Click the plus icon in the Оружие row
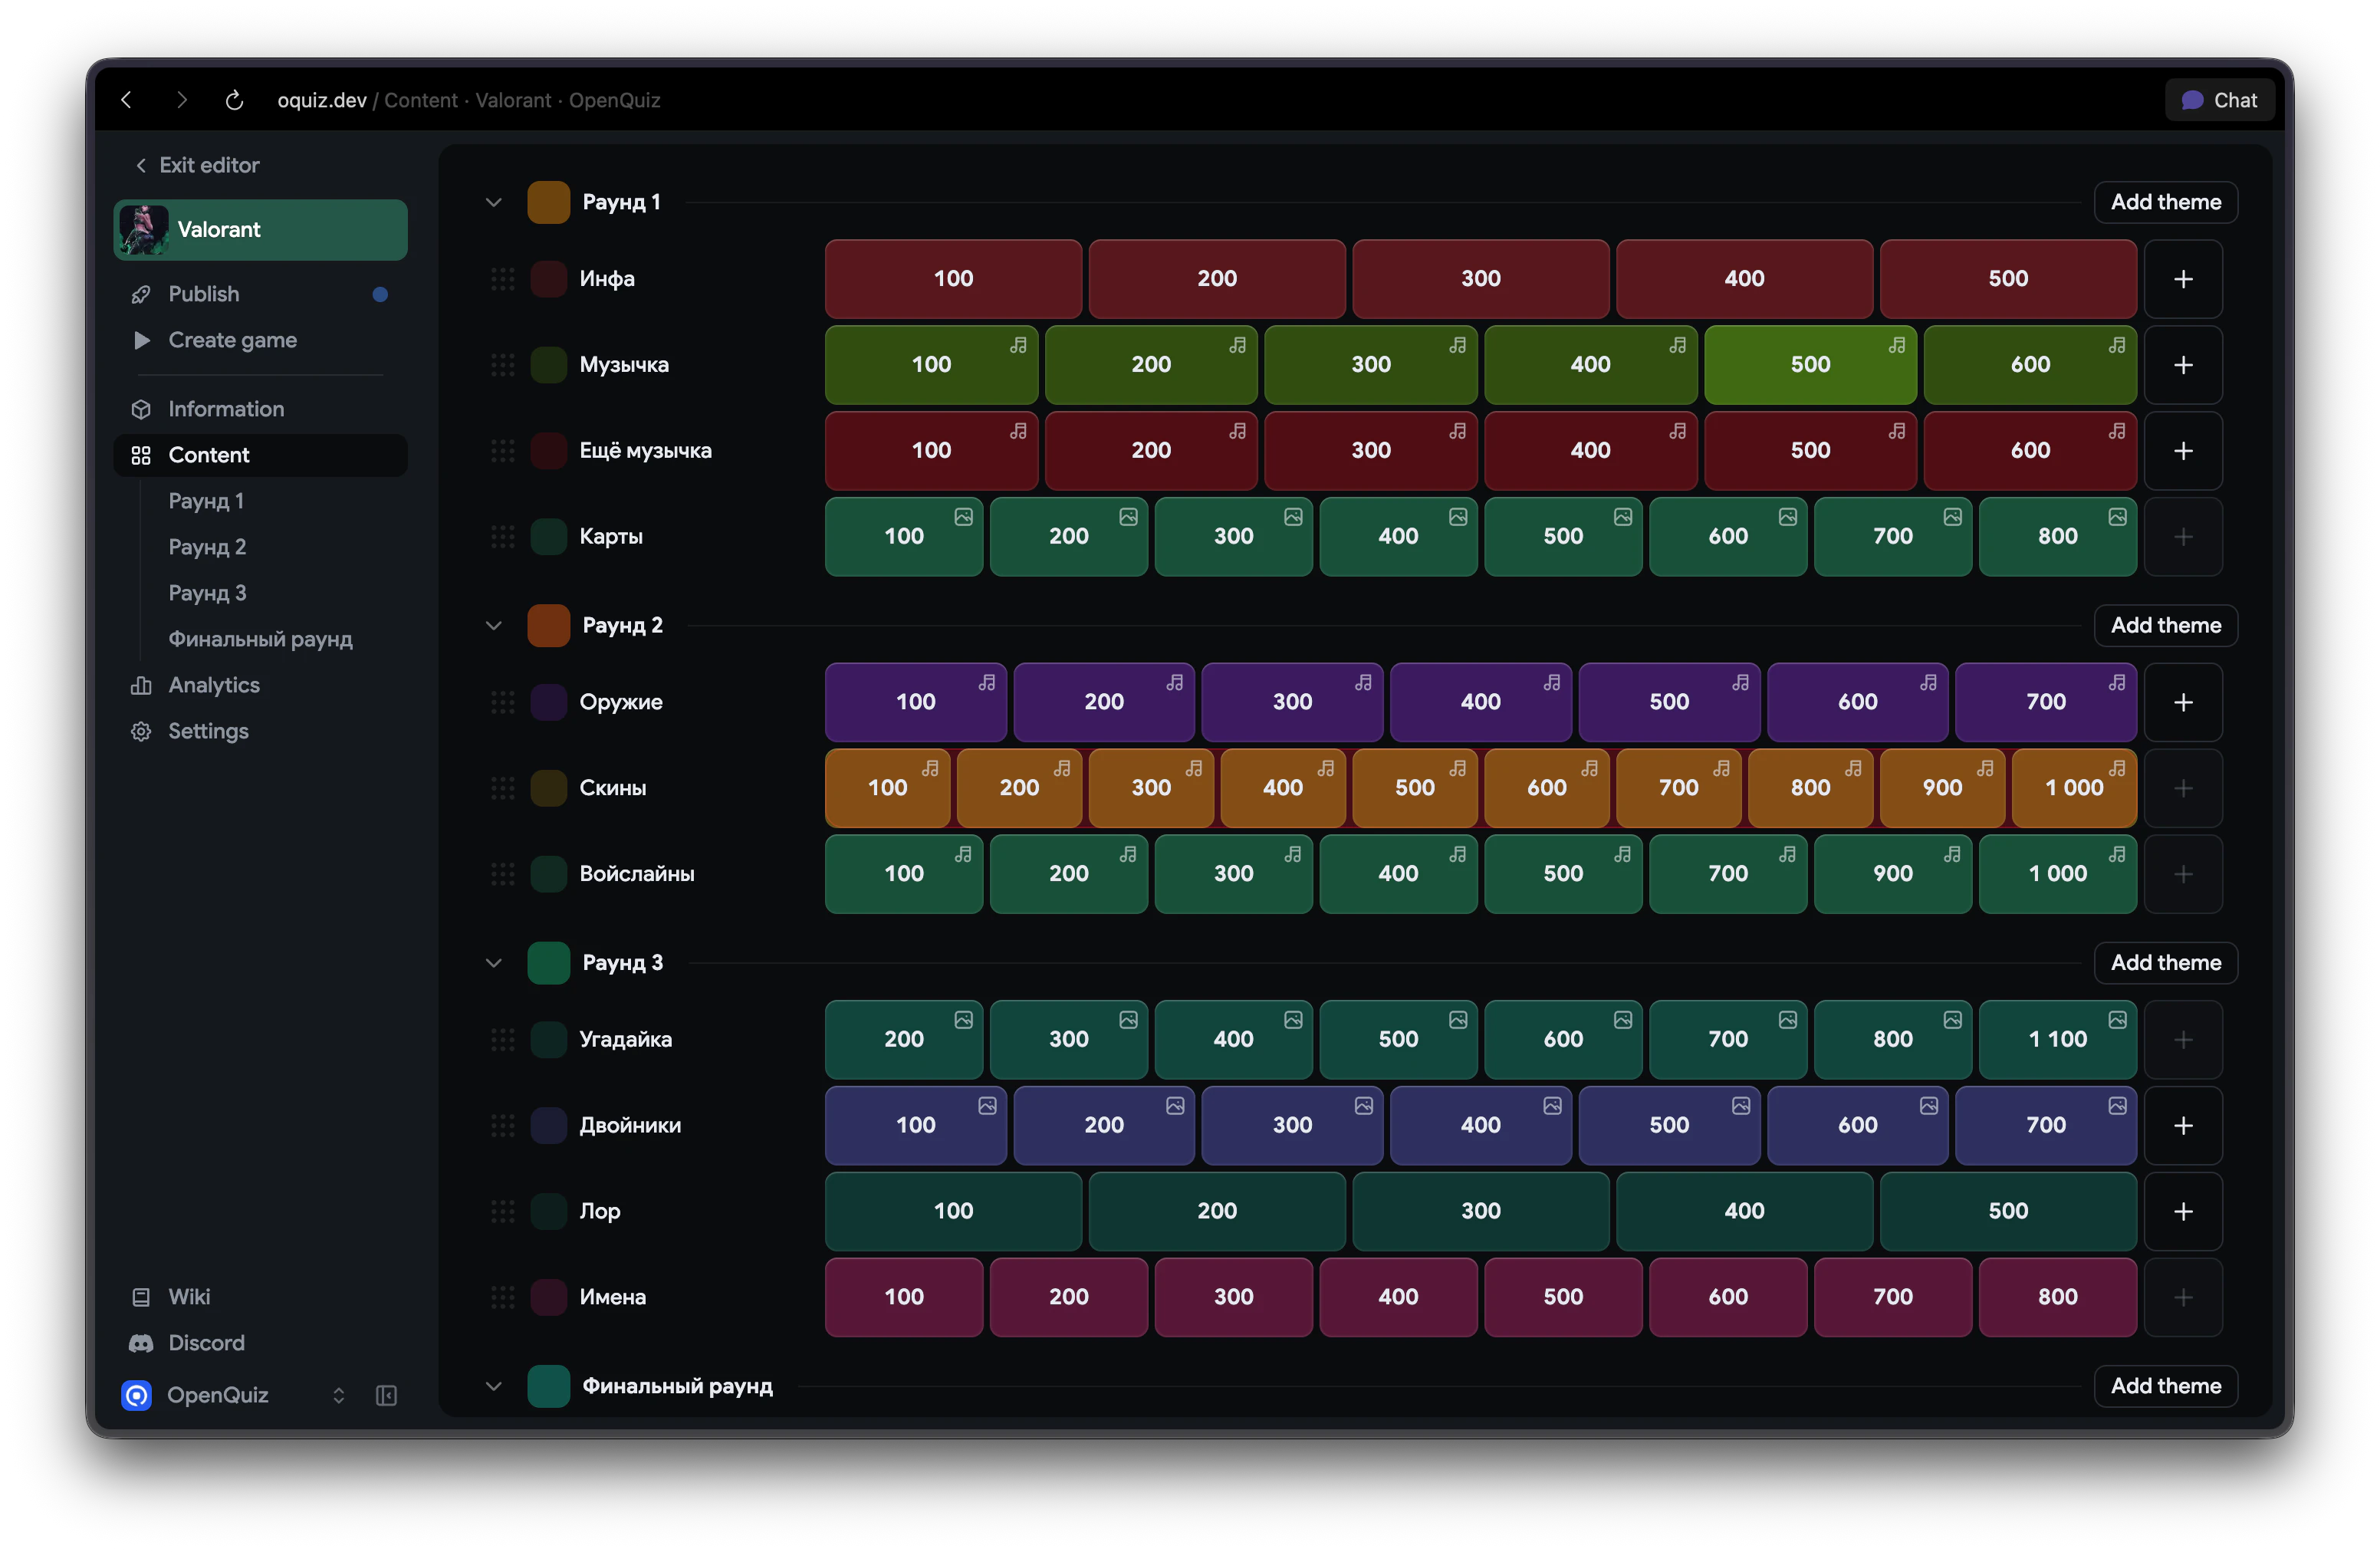Screen dimensions: 2380x1552 (2183, 702)
